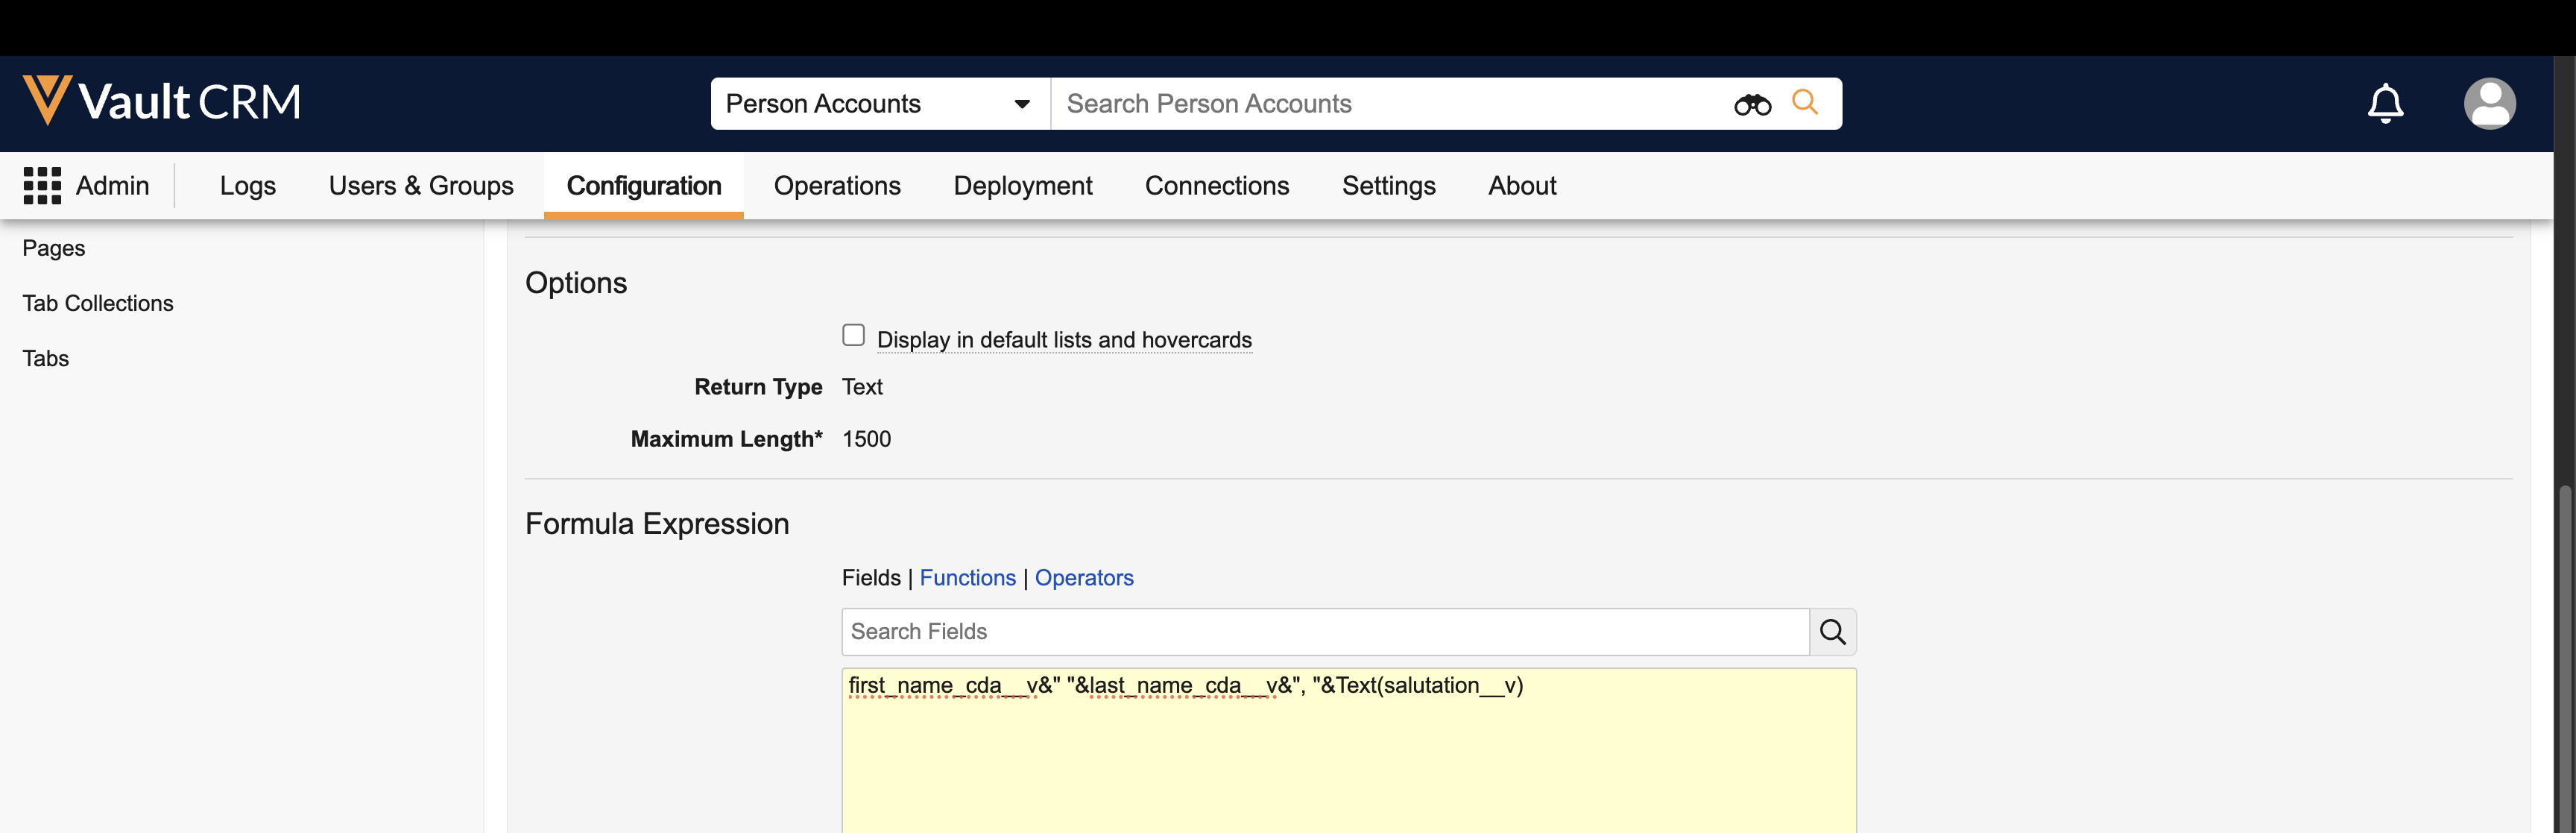Enable Display in default lists and hovercards
Screen dimensions: 2576x833
pos(853,335)
